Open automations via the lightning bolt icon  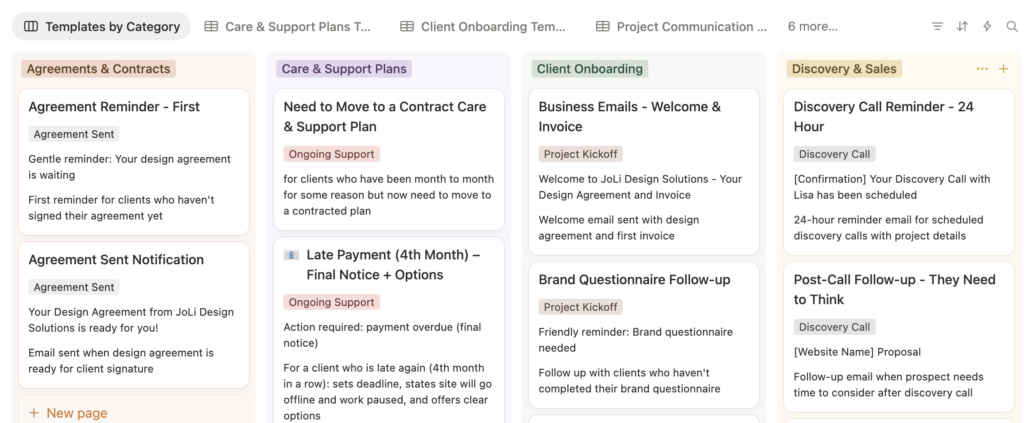click(987, 27)
